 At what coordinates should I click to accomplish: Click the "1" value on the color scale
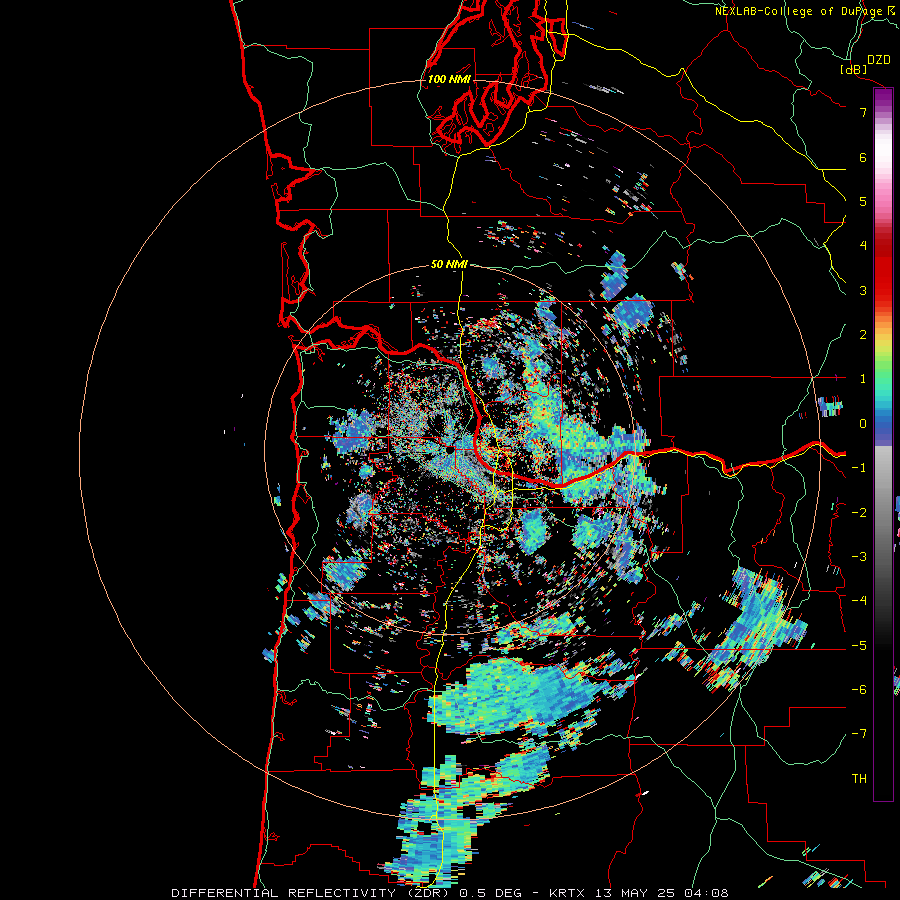(863, 379)
